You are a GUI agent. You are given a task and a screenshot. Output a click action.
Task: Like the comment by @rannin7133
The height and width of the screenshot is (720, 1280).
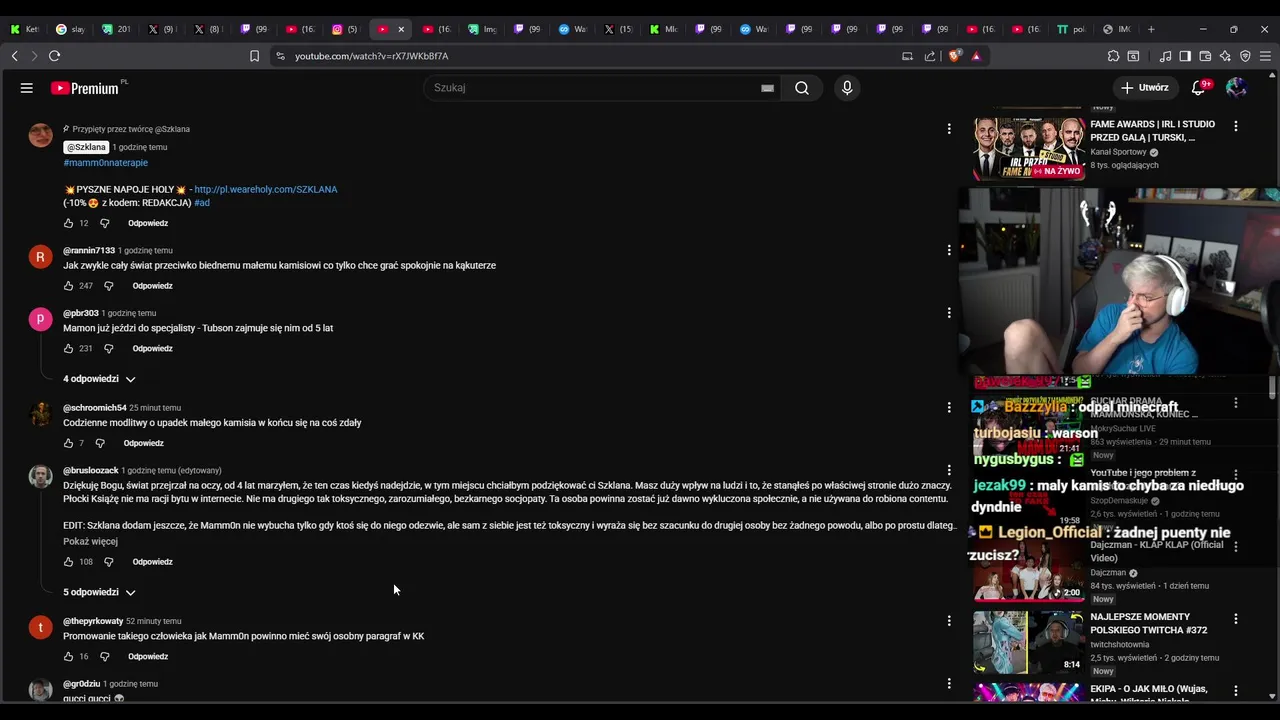click(69, 286)
